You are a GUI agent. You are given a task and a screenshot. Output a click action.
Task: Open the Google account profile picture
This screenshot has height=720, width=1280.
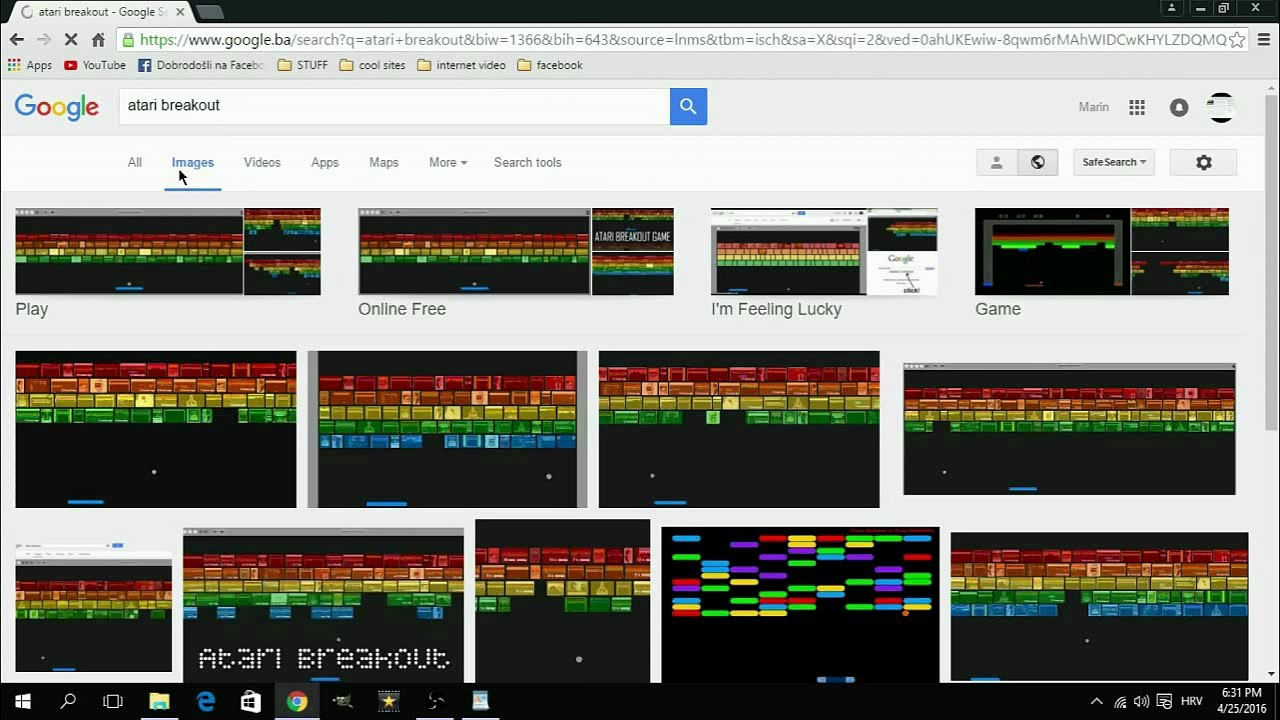tap(1221, 107)
